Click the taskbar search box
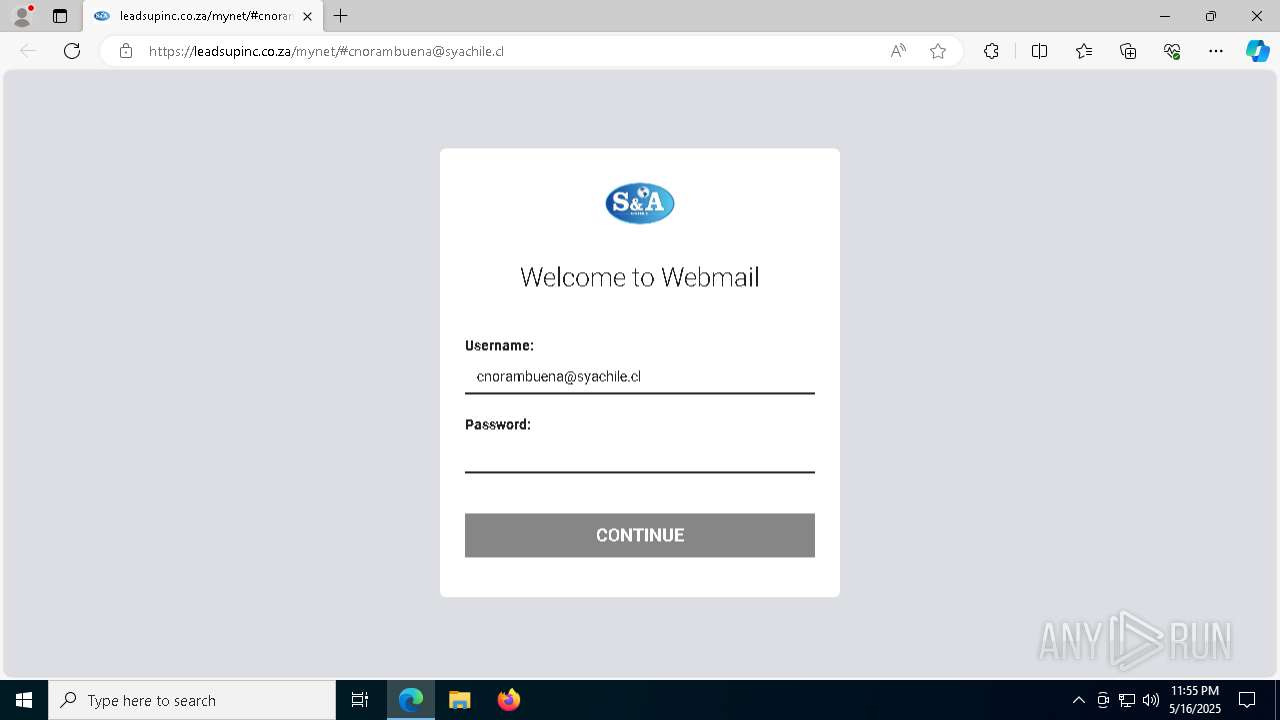Screen dimensions: 1280x720 coord(192,700)
